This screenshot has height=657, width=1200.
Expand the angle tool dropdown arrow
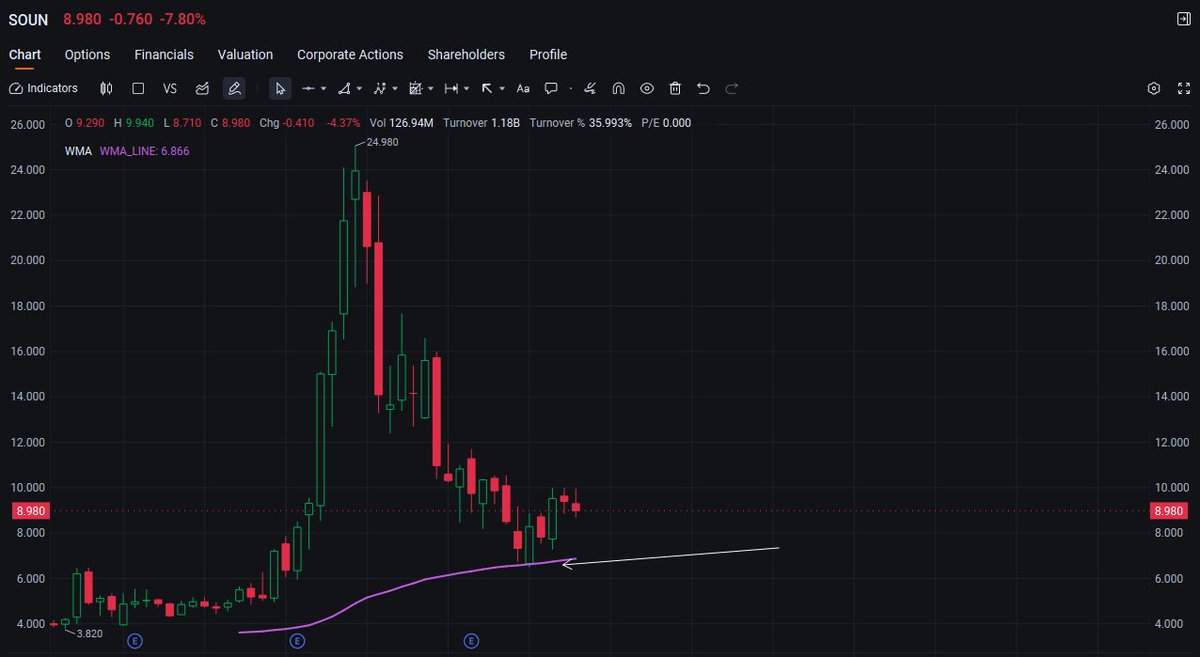click(359, 89)
